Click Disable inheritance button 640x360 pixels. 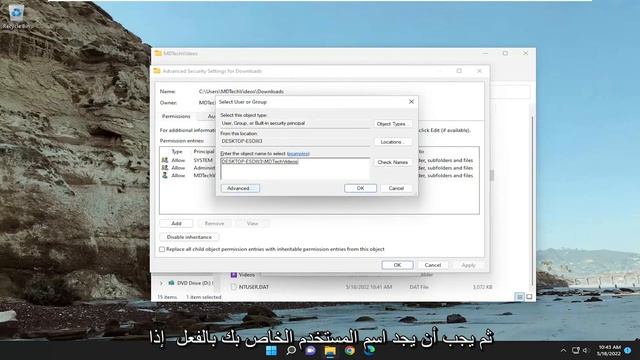click(x=189, y=237)
